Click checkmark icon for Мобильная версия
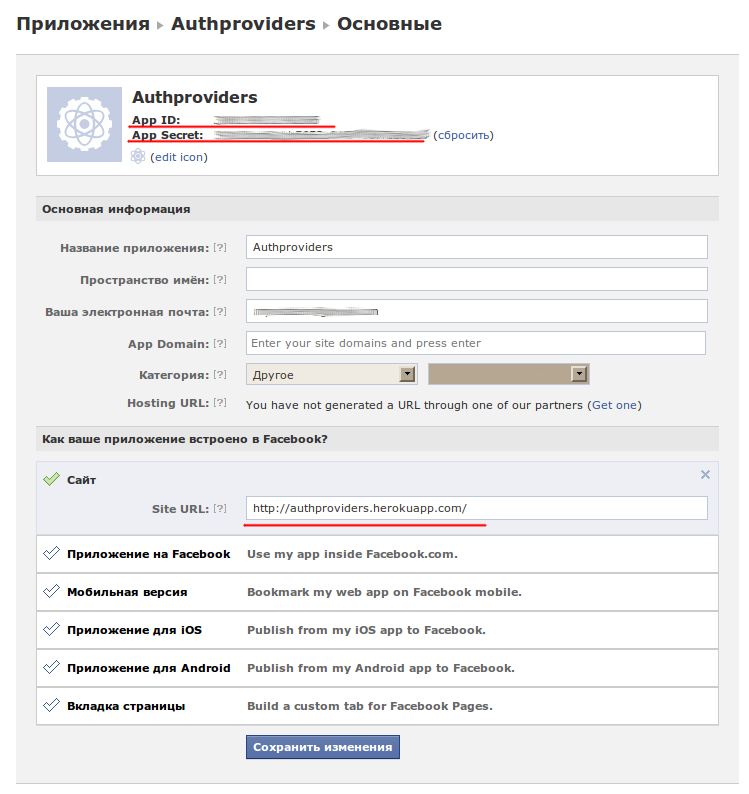Image resolution: width=749 pixels, height=794 pixels. [52, 592]
